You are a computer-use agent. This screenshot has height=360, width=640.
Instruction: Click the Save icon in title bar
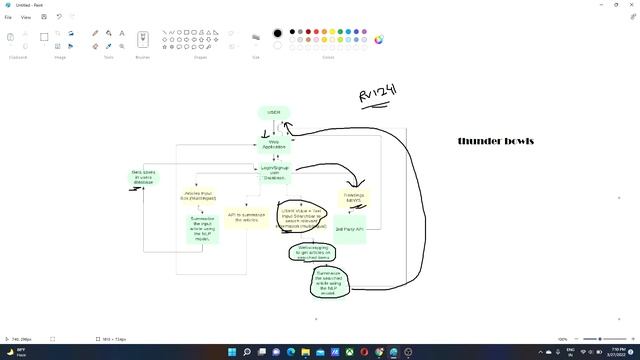44,17
